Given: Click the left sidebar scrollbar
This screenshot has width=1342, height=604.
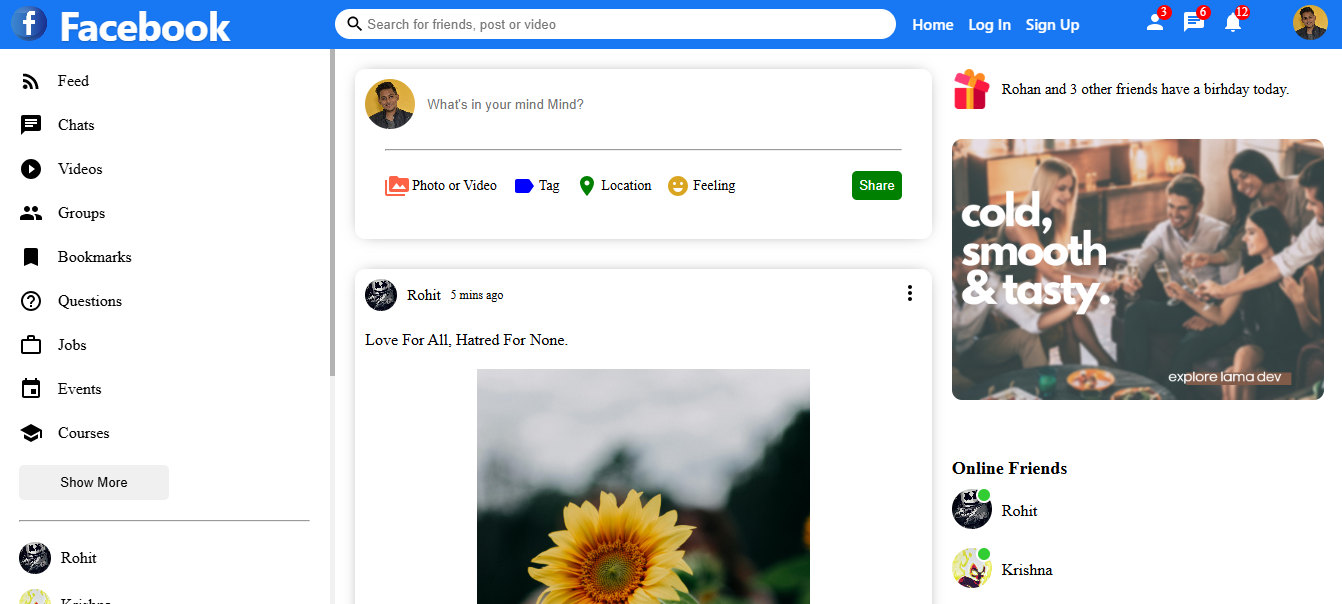Looking at the screenshot, I should tap(332, 212).
